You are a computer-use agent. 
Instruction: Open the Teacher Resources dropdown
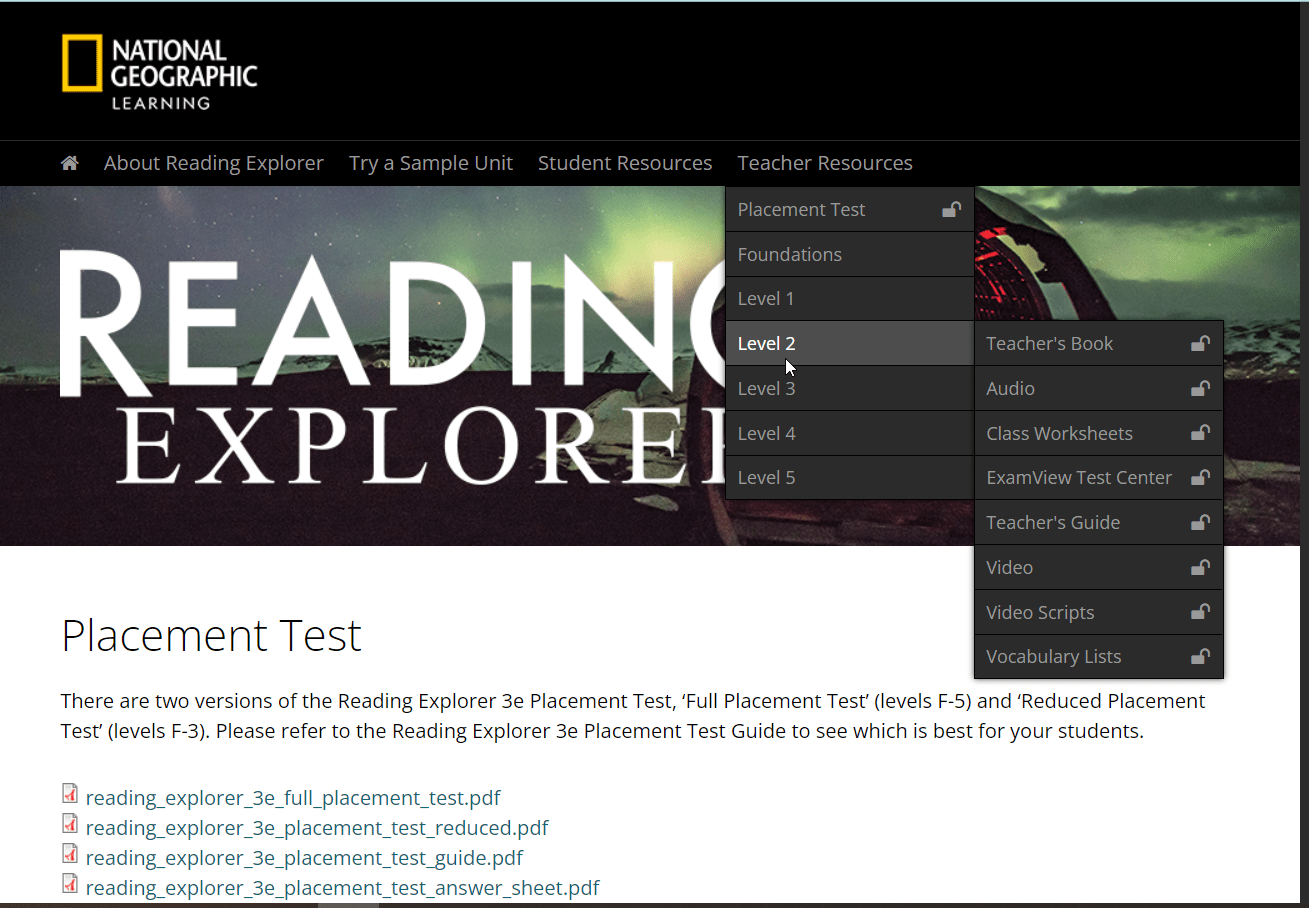825,162
